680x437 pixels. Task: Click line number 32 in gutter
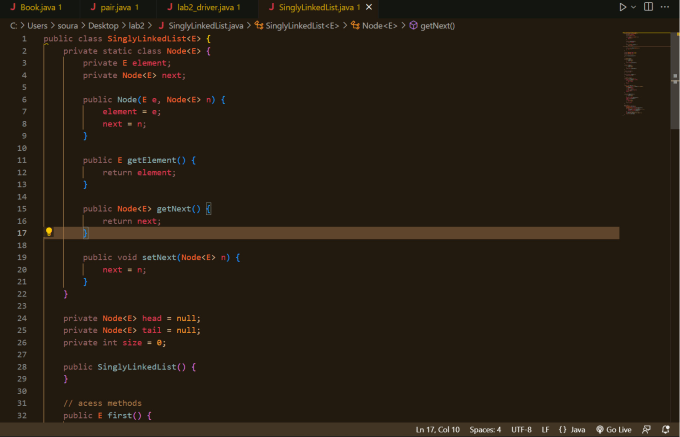tap(22, 415)
